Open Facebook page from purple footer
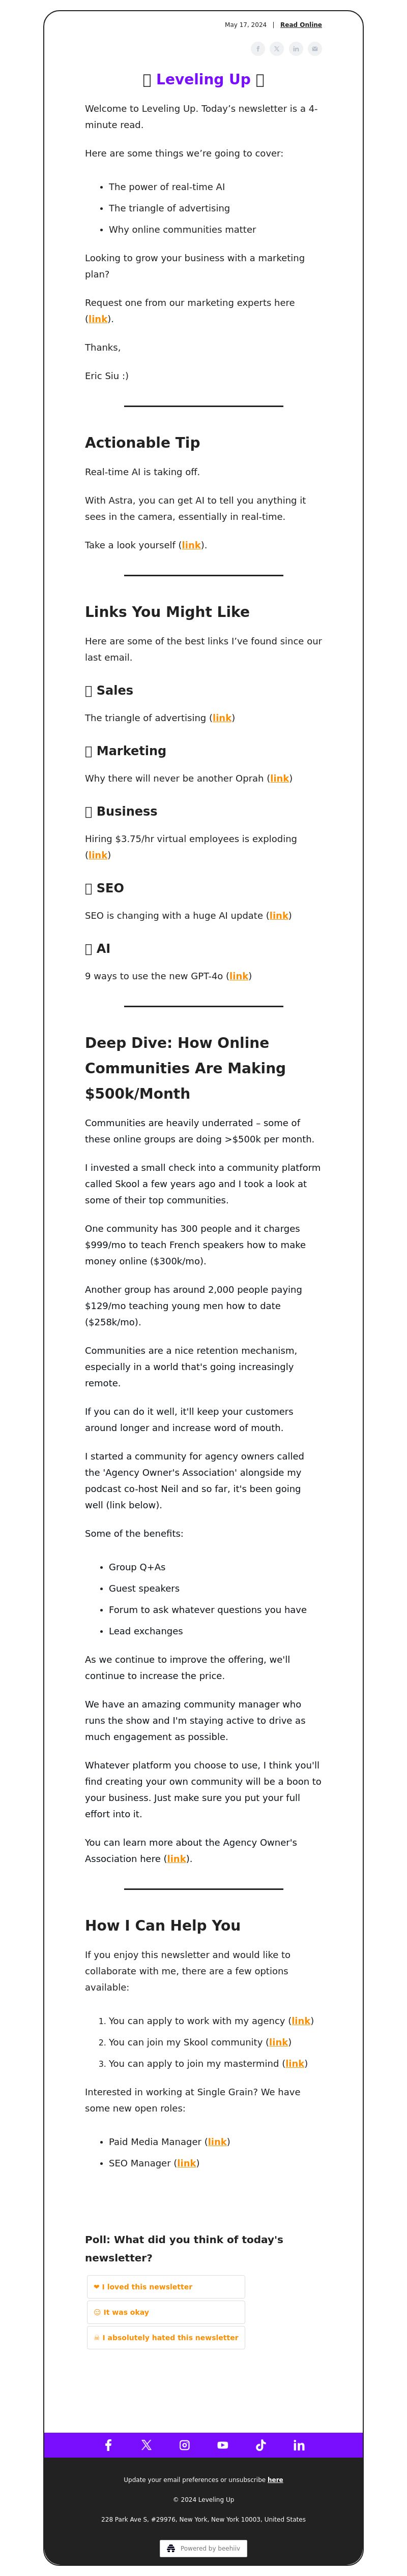 click(108, 2445)
